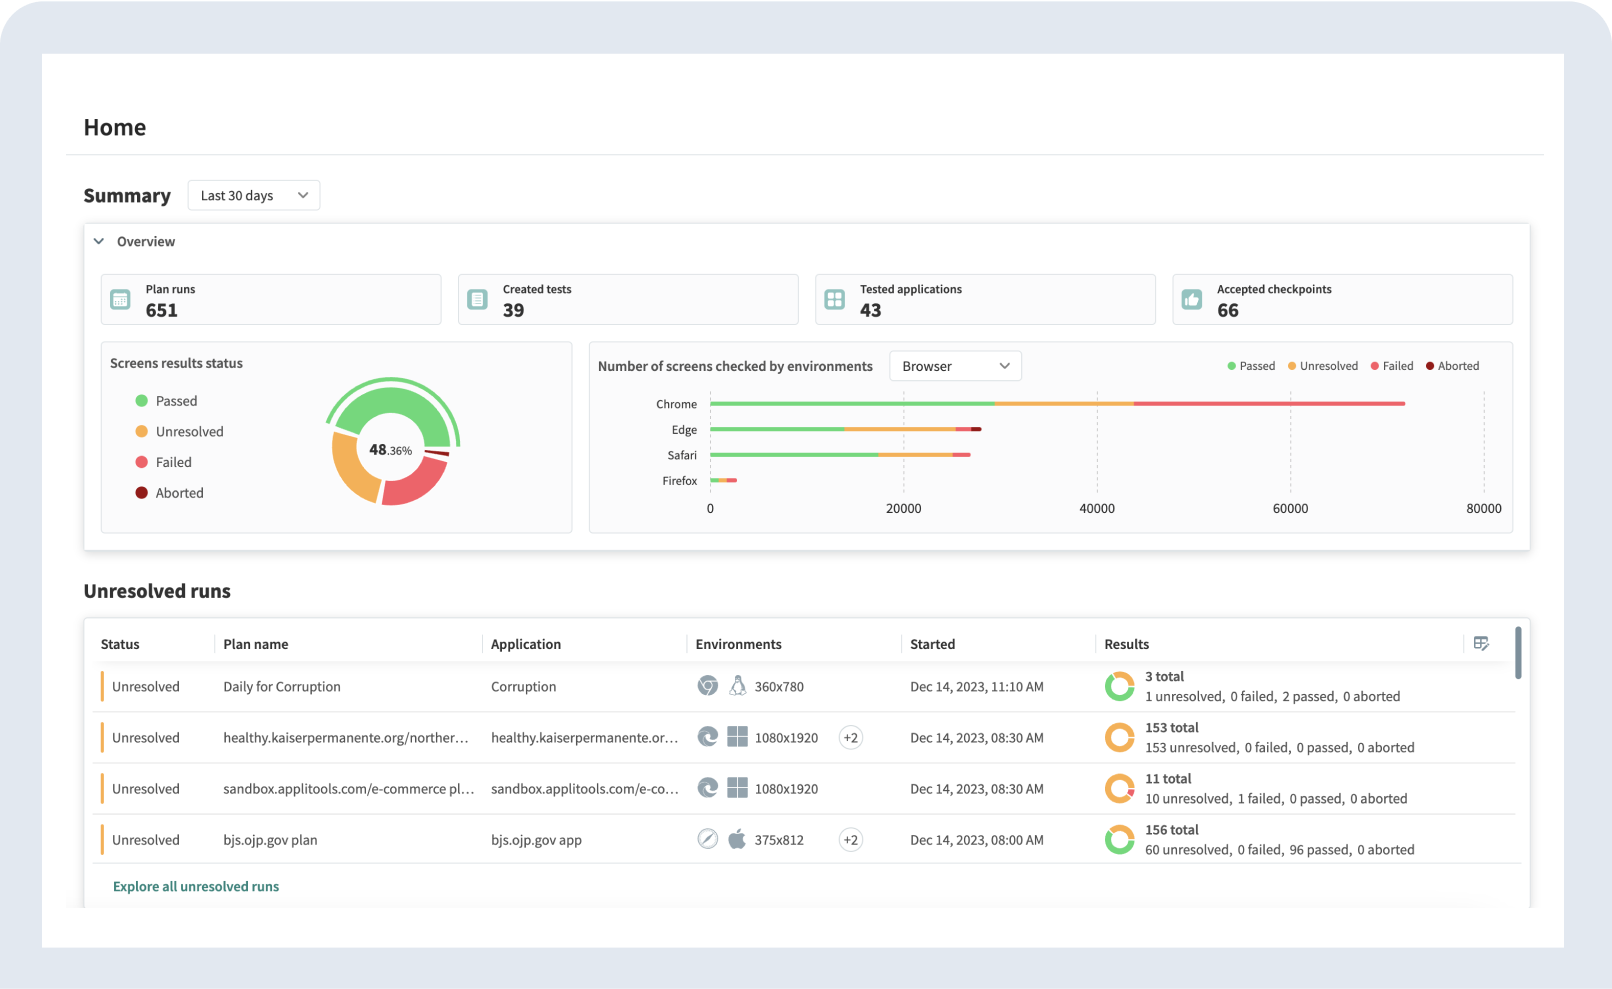Open the Daily for Corruption plan
This screenshot has height=989, width=1612.
(282, 686)
